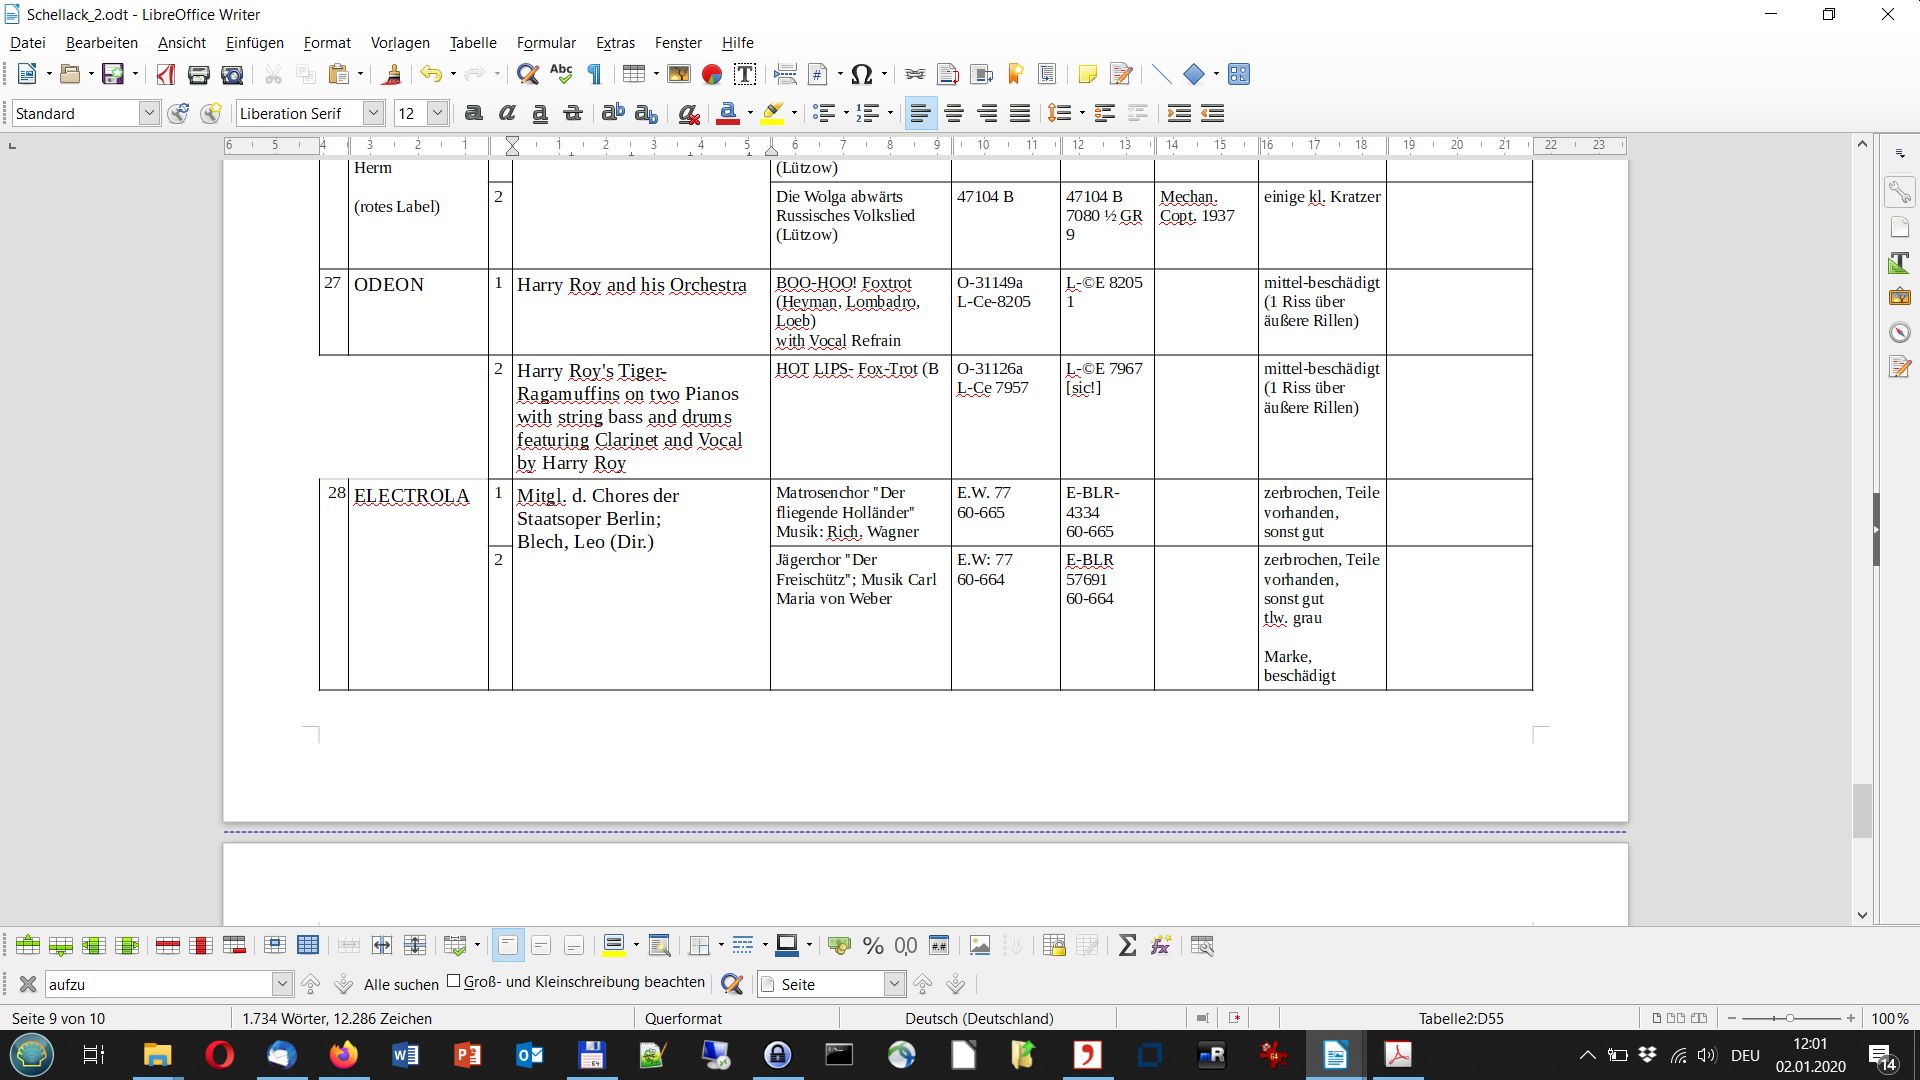The image size is (1920, 1080).
Task: Open the font size 12 dropdown
Action: click(x=437, y=113)
